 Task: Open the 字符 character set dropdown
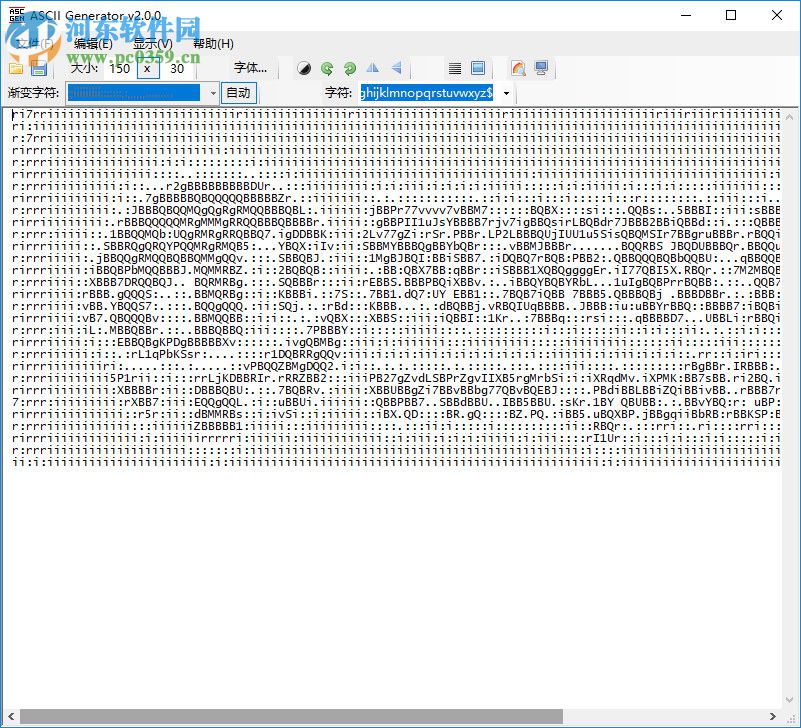506,92
